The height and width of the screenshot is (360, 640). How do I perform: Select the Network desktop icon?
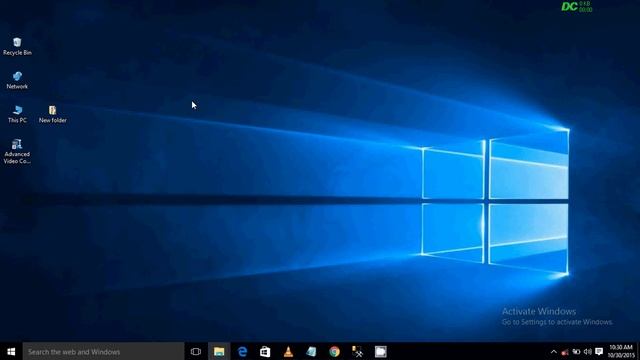point(17,80)
